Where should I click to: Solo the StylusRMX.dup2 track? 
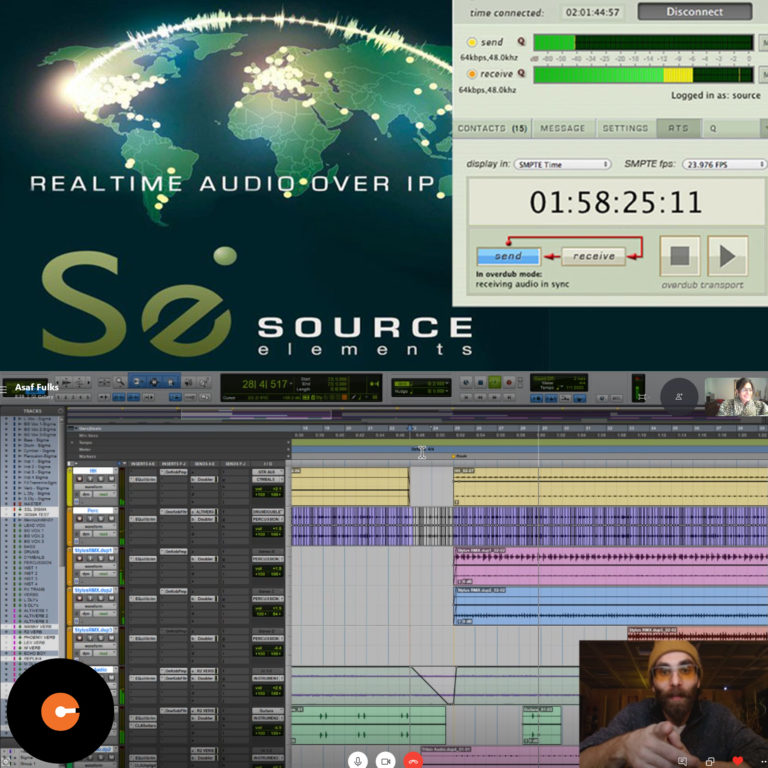point(100,599)
